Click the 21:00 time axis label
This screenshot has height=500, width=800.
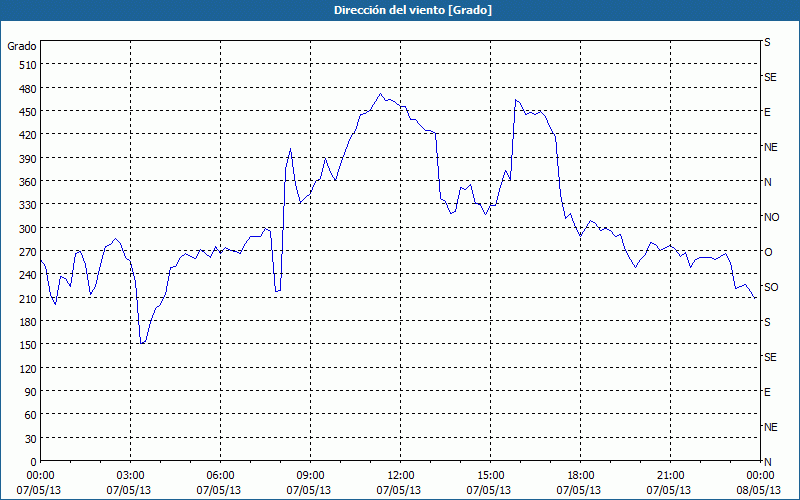pyautogui.click(x=670, y=476)
